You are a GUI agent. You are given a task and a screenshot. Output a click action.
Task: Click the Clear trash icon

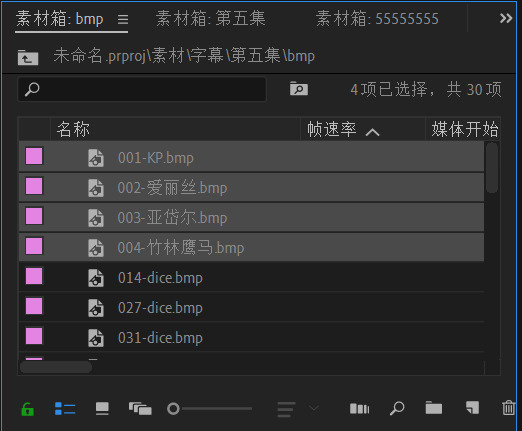509,408
